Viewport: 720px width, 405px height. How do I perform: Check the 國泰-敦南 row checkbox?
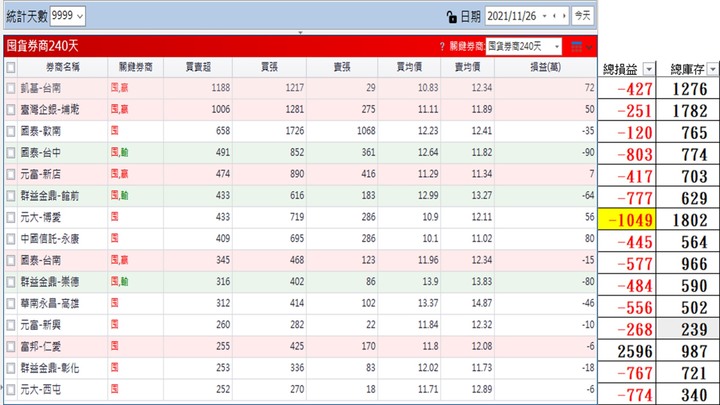click(x=11, y=131)
